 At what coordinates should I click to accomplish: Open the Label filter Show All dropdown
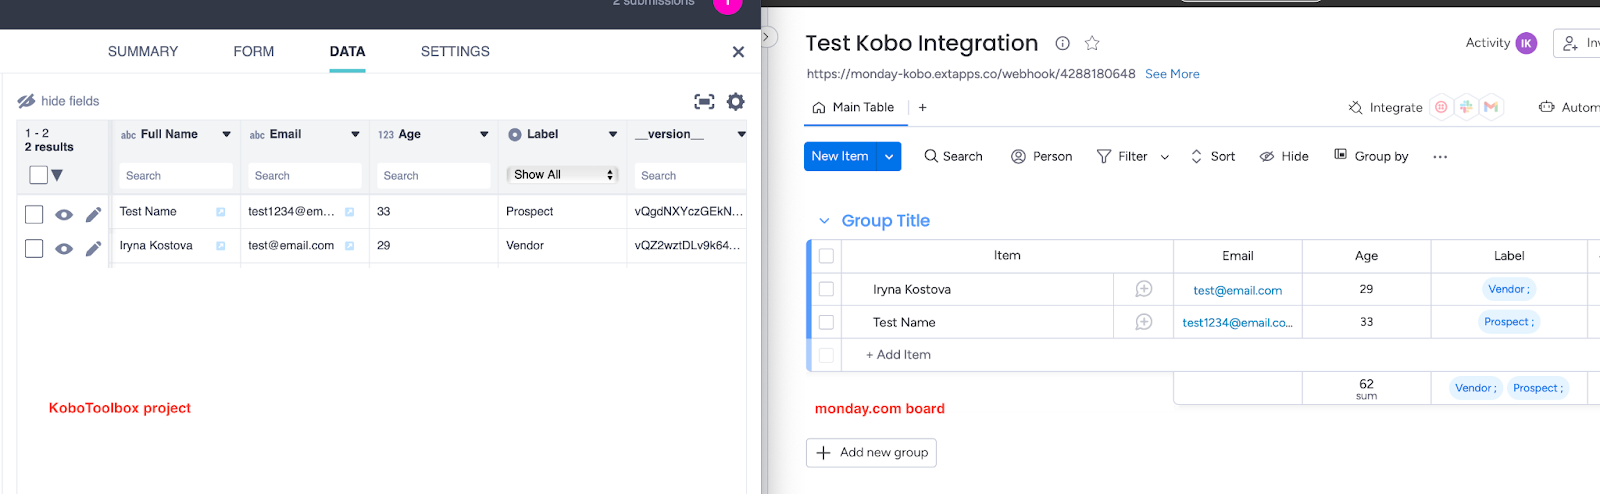(x=562, y=175)
